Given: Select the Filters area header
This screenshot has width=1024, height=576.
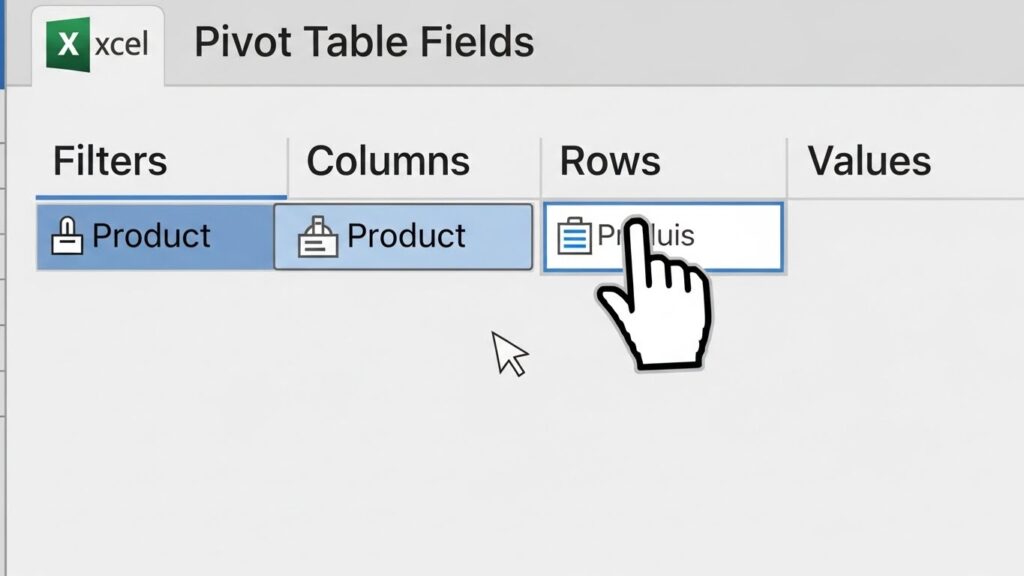Looking at the screenshot, I should pyautogui.click(x=110, y=161).
